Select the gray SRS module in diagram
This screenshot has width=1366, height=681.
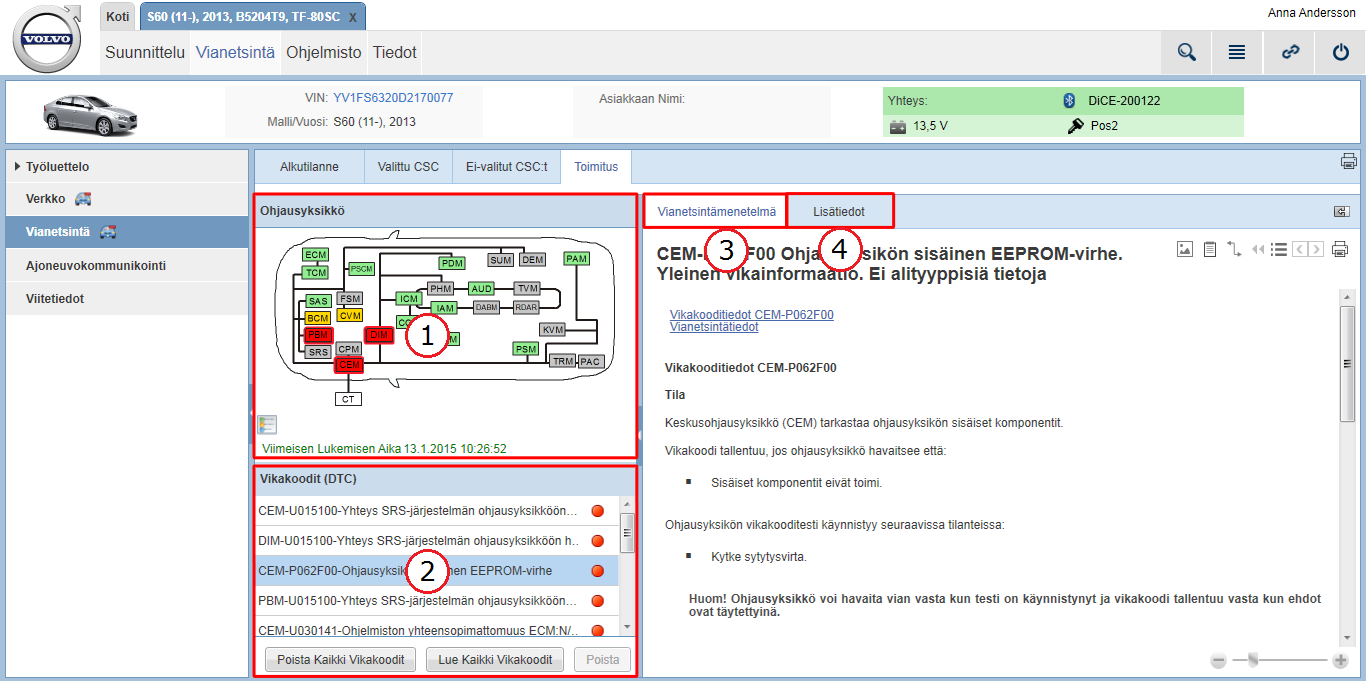318,352
